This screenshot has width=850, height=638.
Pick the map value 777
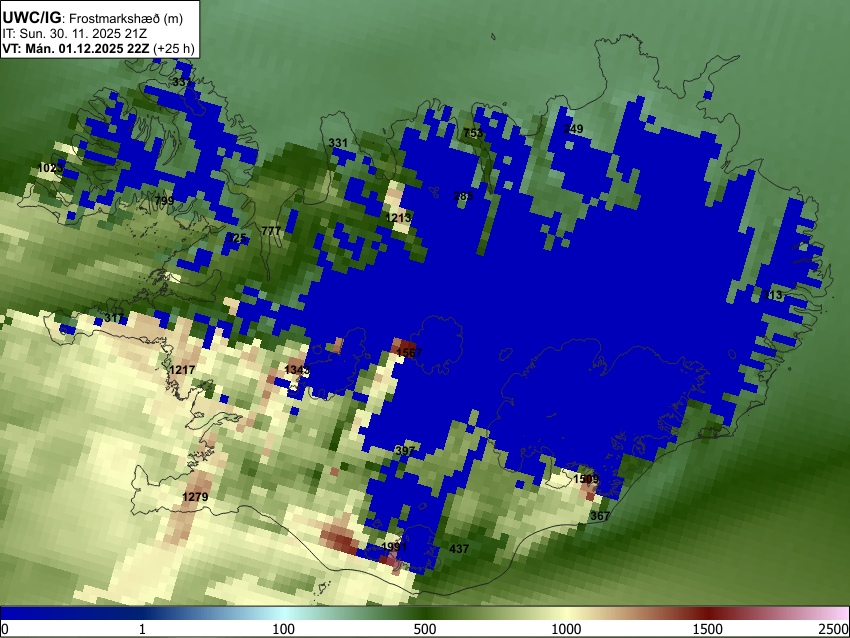271,231
